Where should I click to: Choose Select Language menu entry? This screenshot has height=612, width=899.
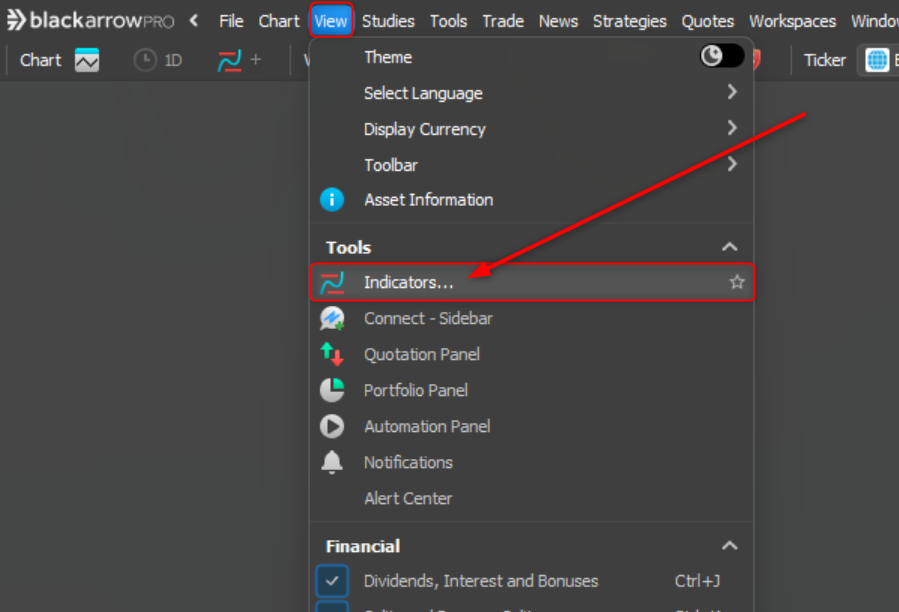pyautogui.click(x=531, y=93)
